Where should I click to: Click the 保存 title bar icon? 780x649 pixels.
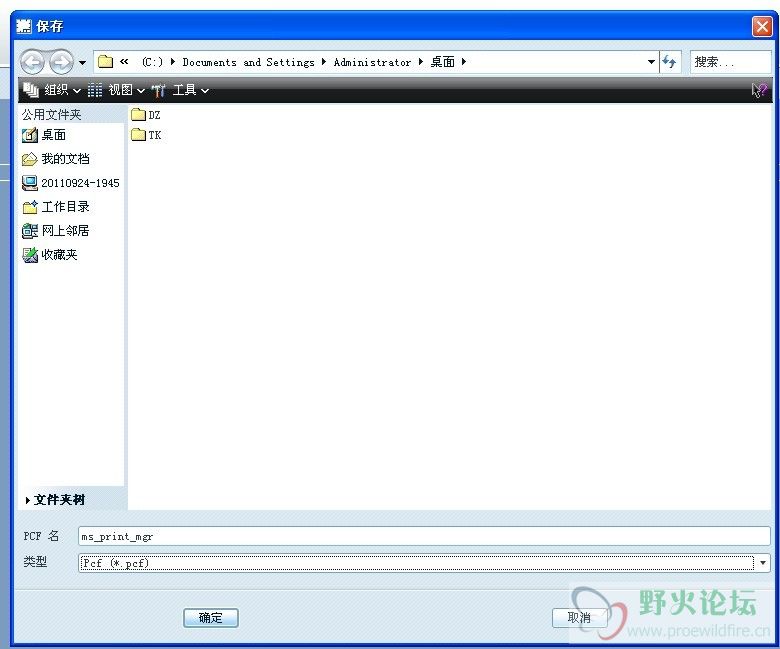pyautogui.click(x=23, y=26)
